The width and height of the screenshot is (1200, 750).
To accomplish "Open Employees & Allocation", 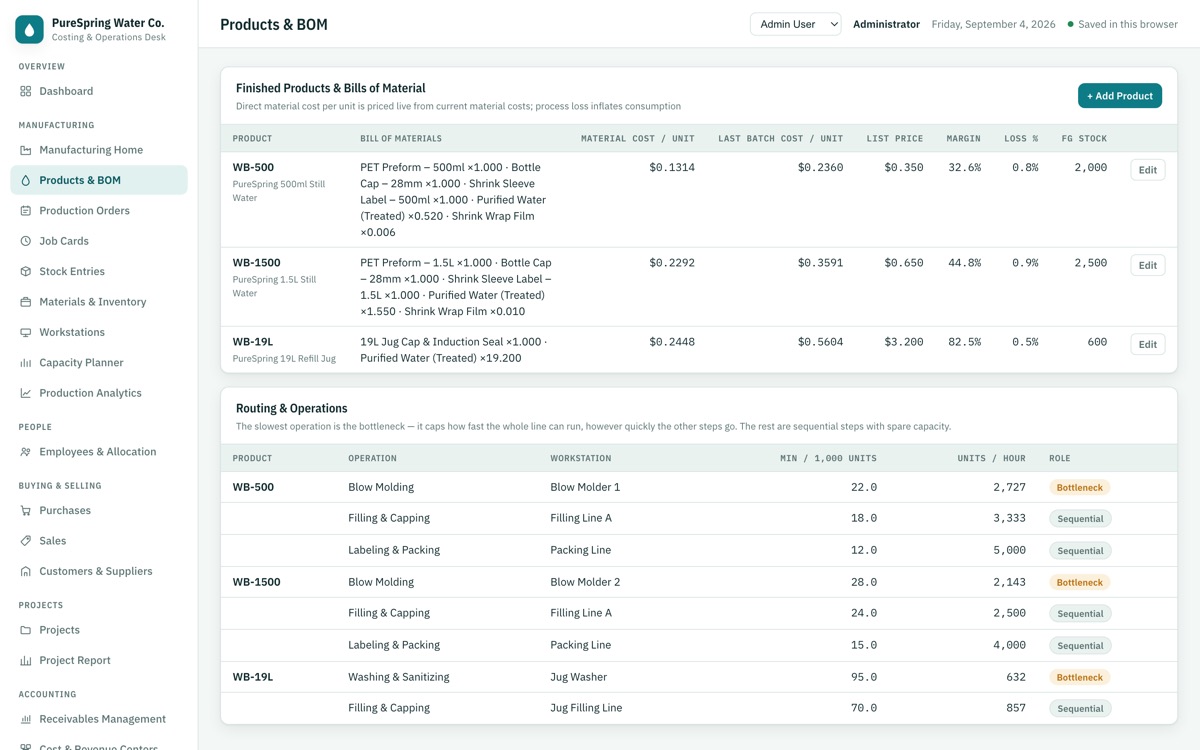I will coord(99,452).
